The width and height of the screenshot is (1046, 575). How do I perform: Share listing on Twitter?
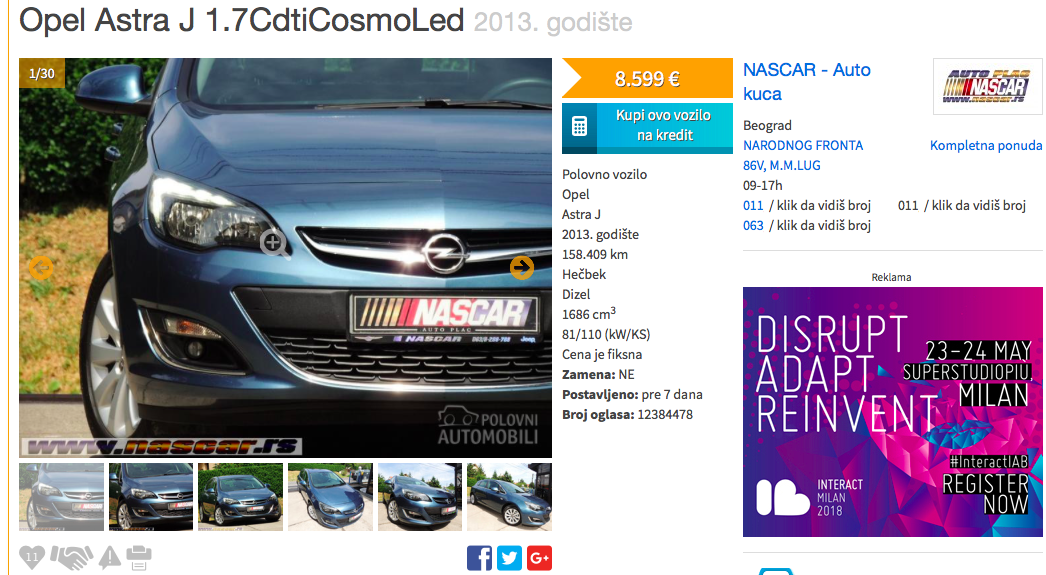(509, 558)
